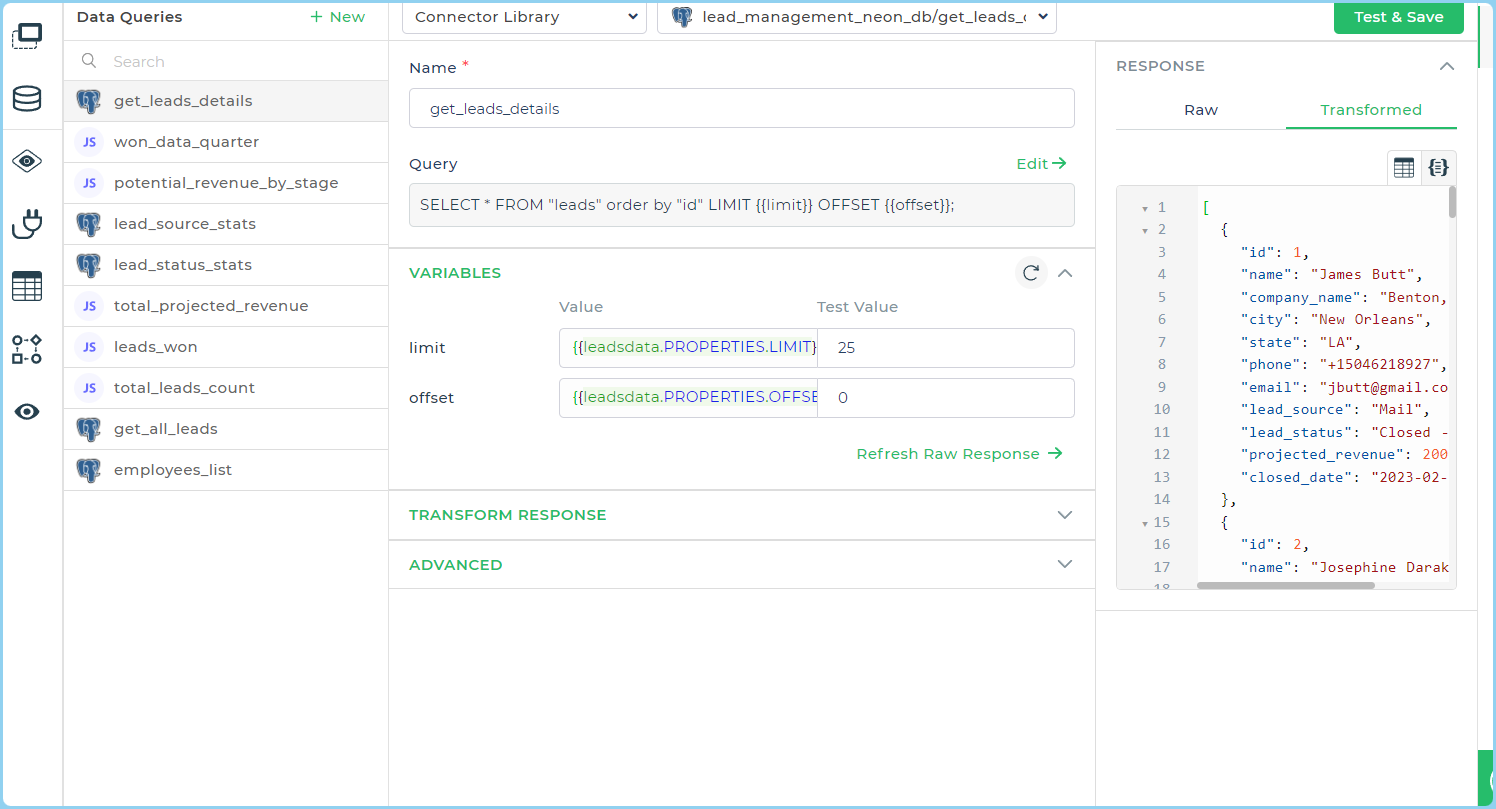Switch response to table view icon

click(x=1404, y=168)
